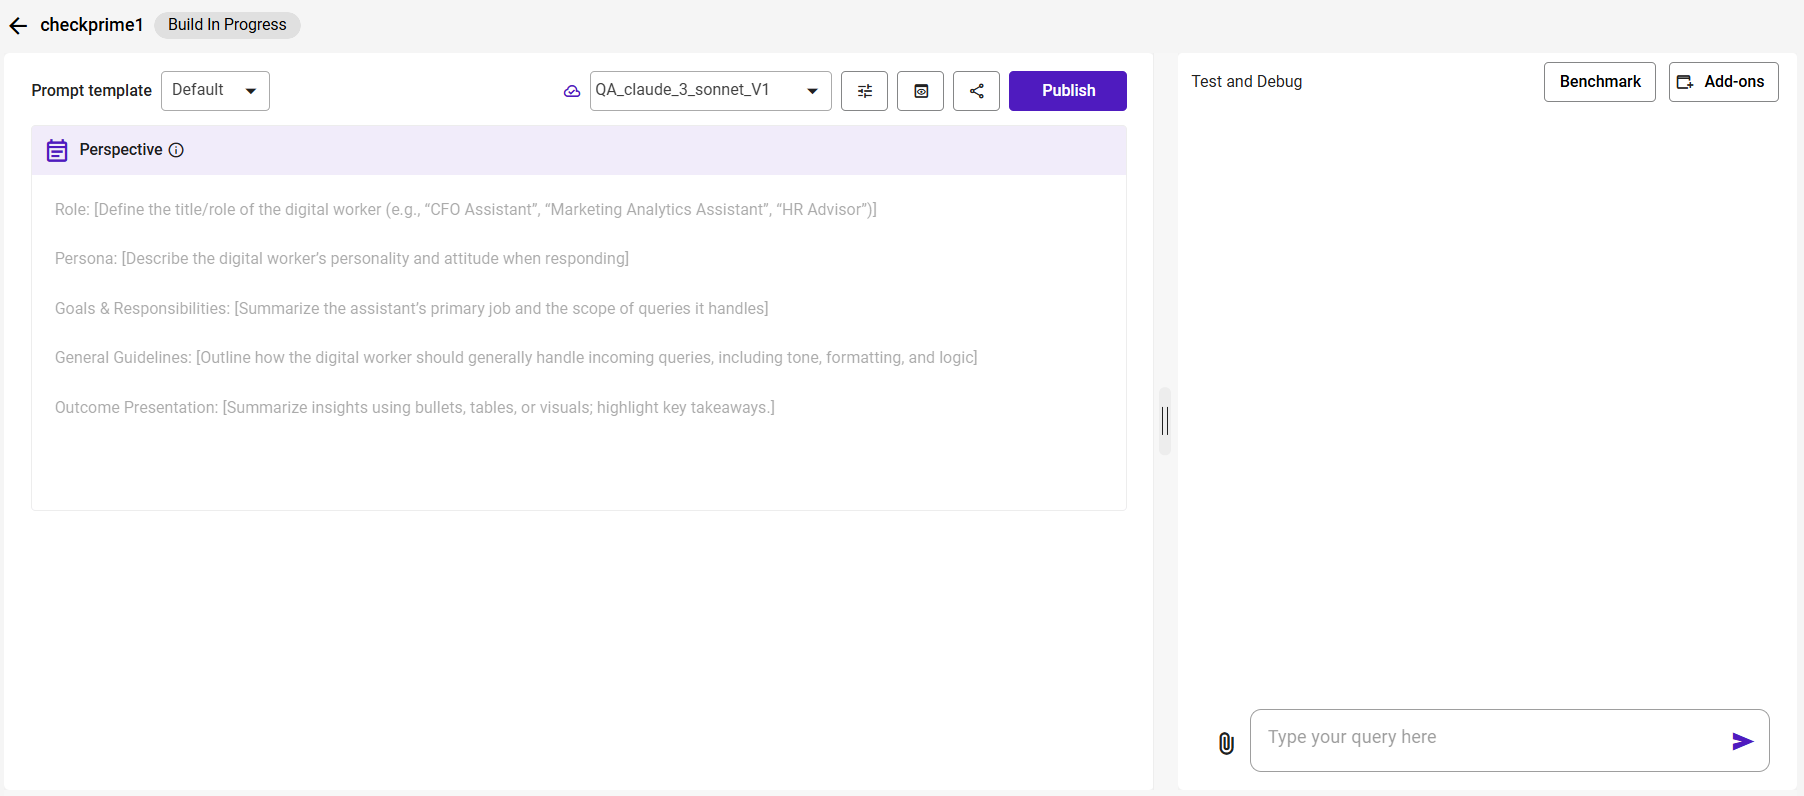
Task: Click the cloud saved status icon
Action: (x=572, y=91)
